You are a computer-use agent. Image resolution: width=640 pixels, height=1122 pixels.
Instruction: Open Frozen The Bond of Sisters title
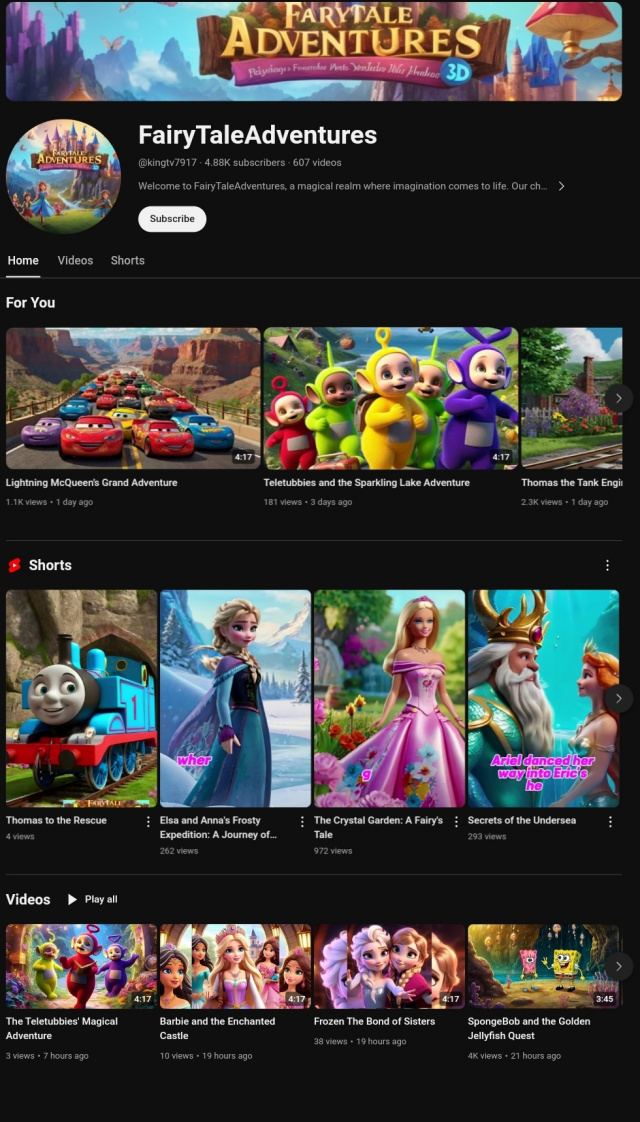[x=374, y=1022]
